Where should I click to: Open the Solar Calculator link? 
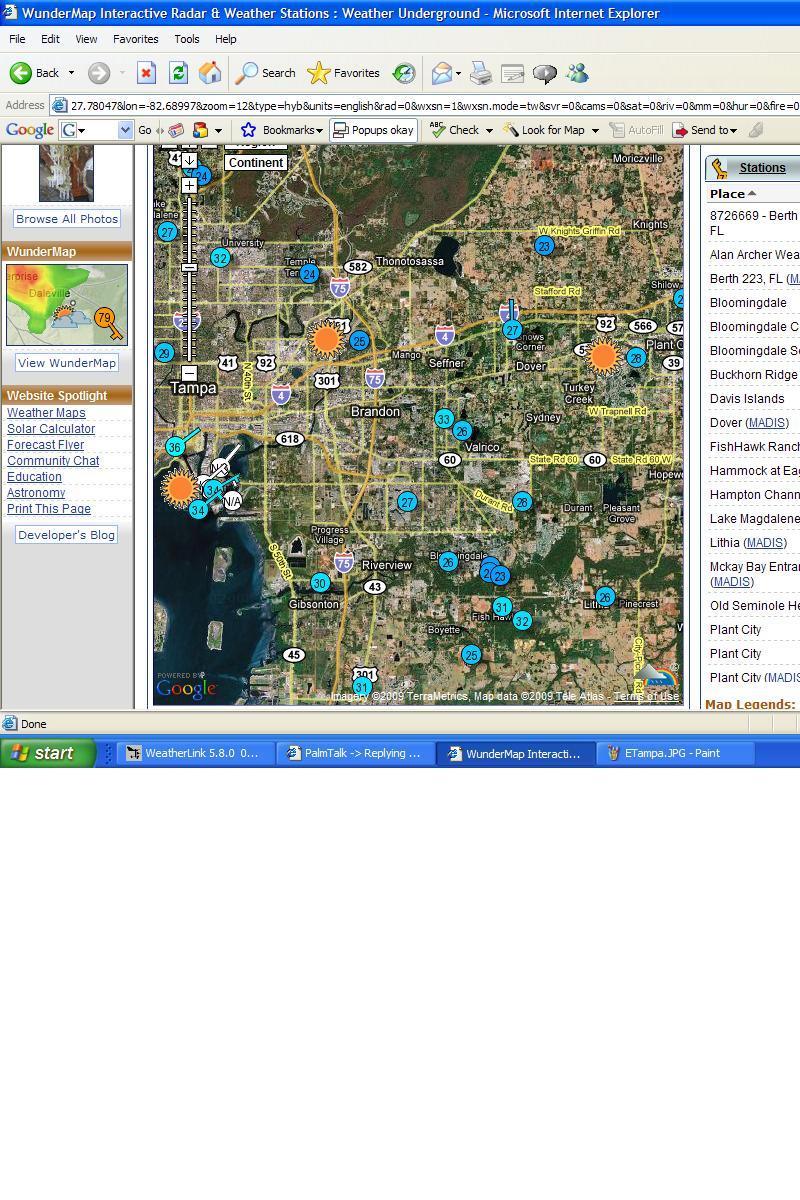51,429
